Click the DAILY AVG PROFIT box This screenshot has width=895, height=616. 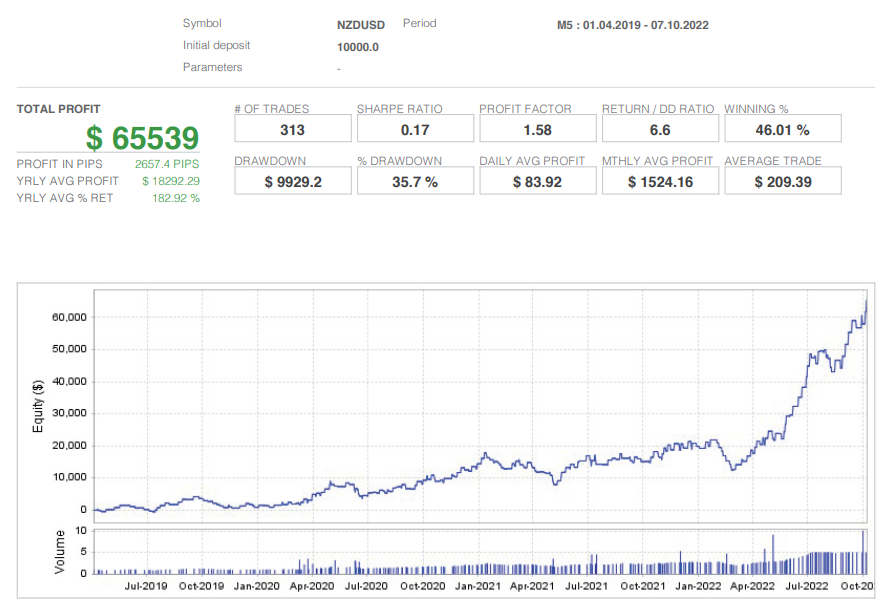pos(537,181)
